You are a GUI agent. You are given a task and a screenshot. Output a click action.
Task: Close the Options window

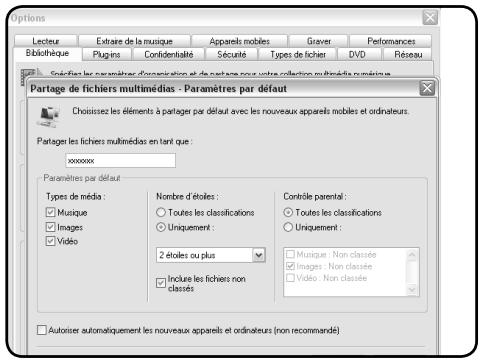pos(430,17)
